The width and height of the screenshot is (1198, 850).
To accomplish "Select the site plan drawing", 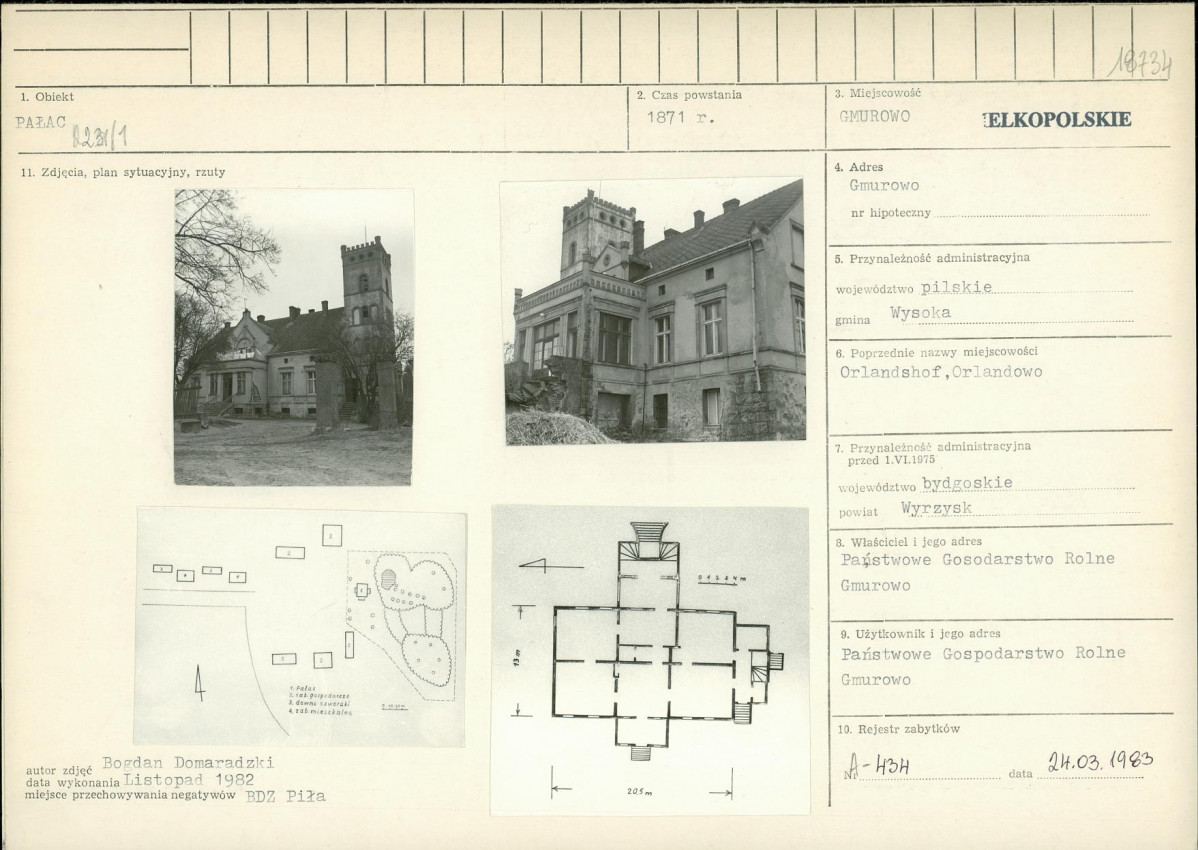I will 300,627.
